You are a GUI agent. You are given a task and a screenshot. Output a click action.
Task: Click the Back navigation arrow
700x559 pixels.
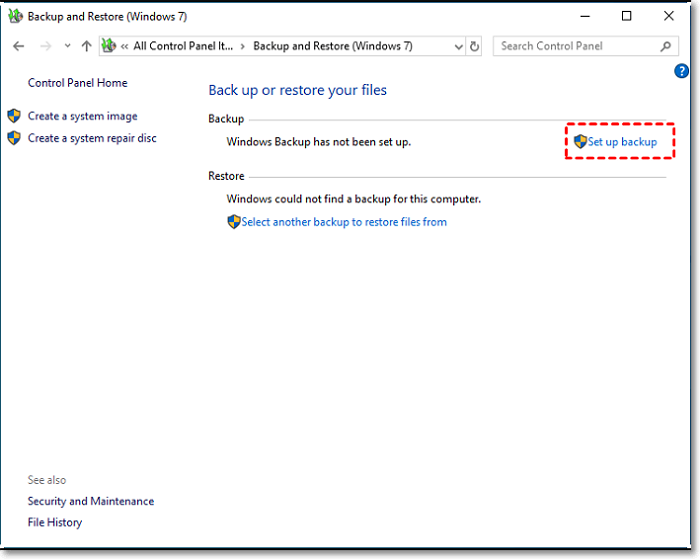[x=18, y=46]
